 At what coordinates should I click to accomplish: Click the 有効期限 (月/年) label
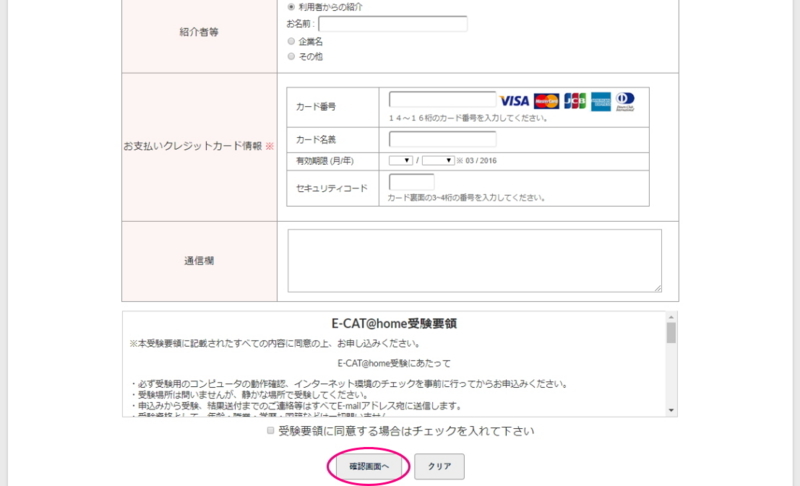tap(324, 161)
